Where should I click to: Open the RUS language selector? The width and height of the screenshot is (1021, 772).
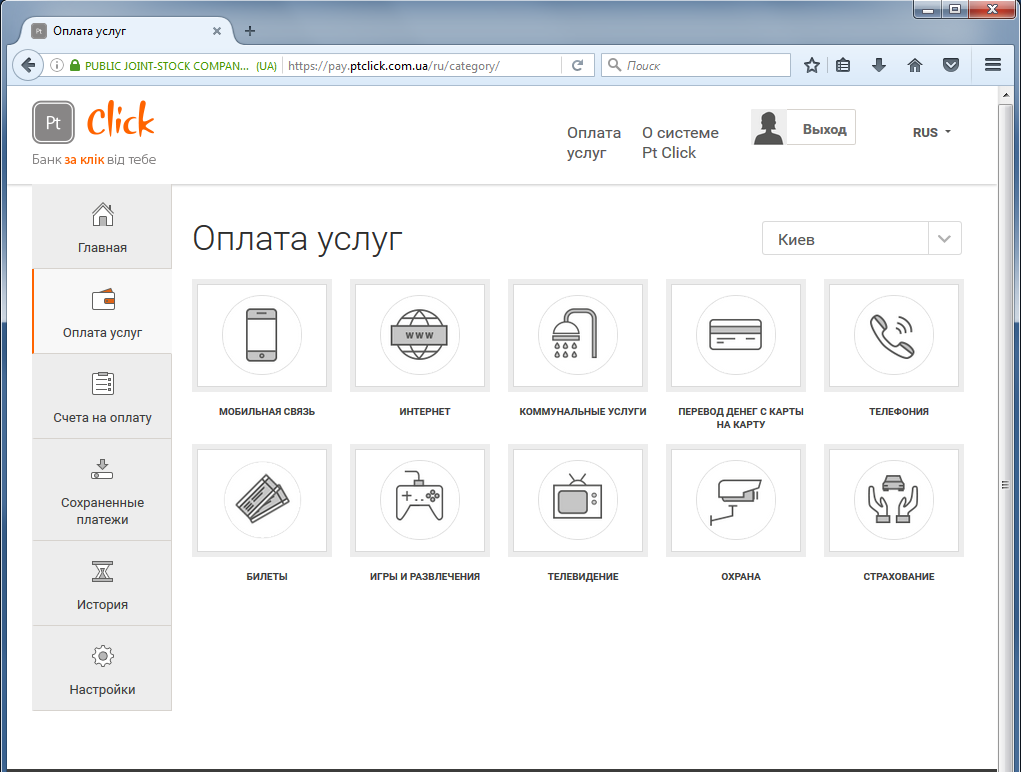[932, 132]
